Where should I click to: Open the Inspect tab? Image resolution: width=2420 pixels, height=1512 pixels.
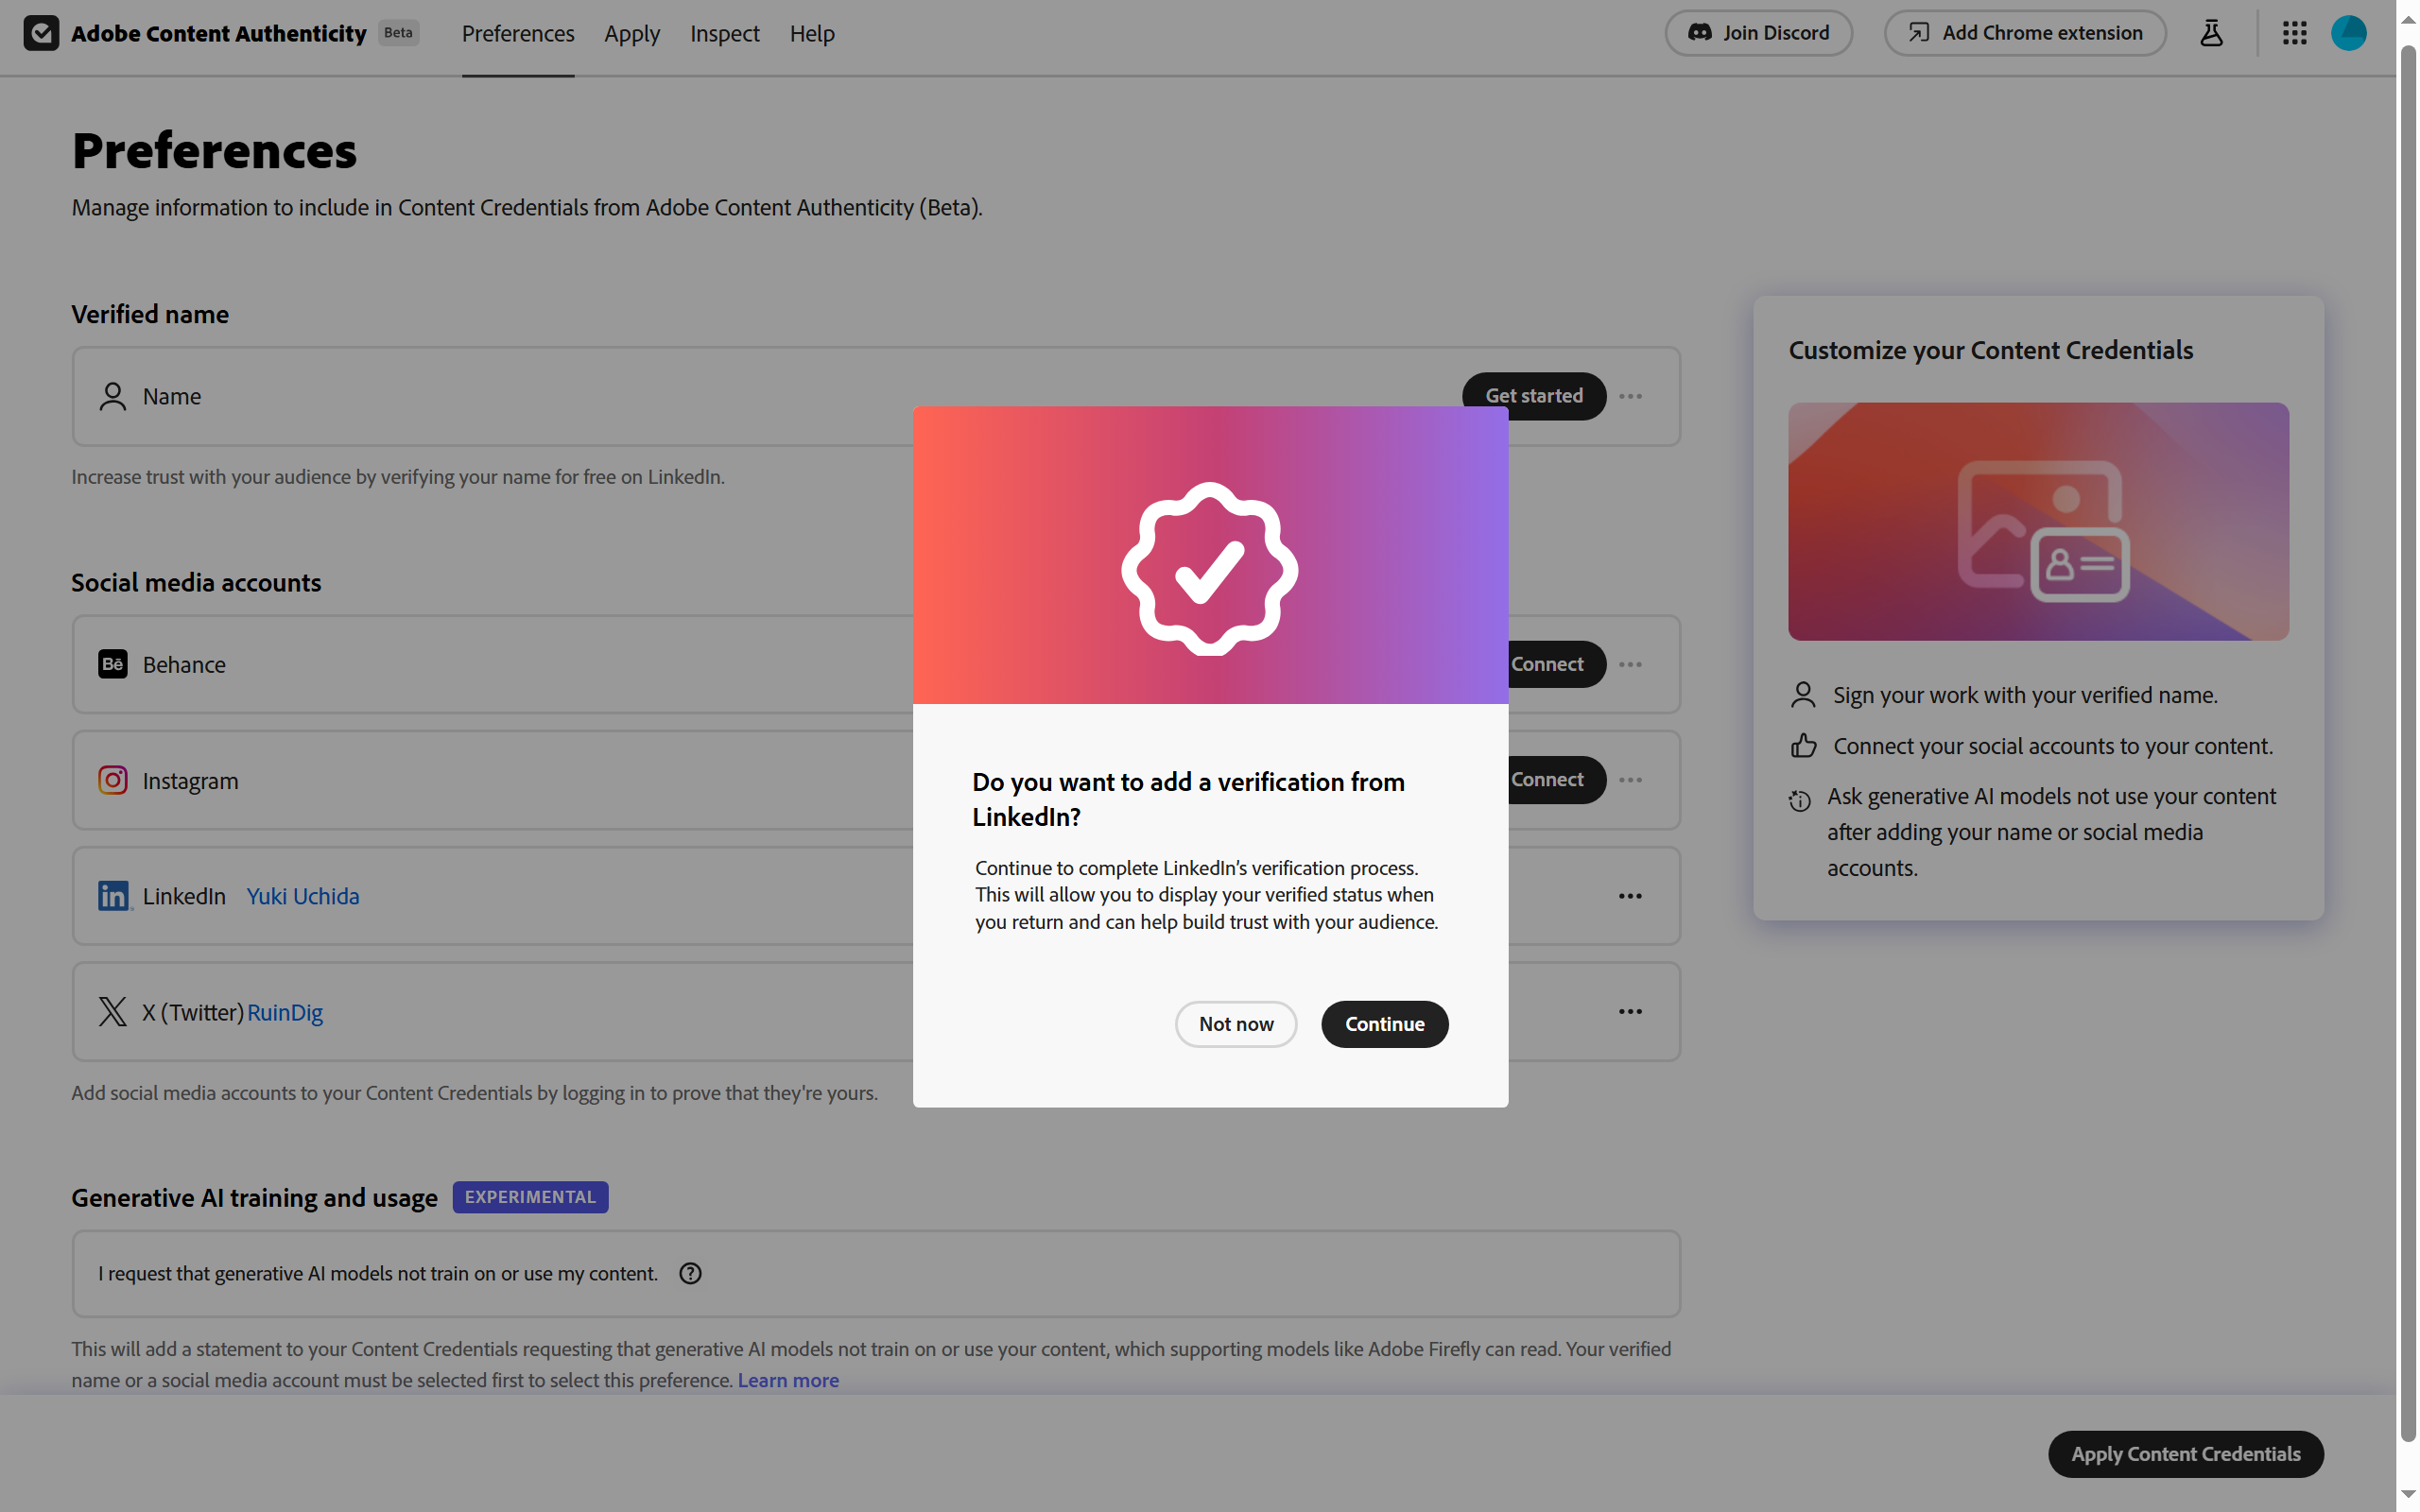coord(724,33)
